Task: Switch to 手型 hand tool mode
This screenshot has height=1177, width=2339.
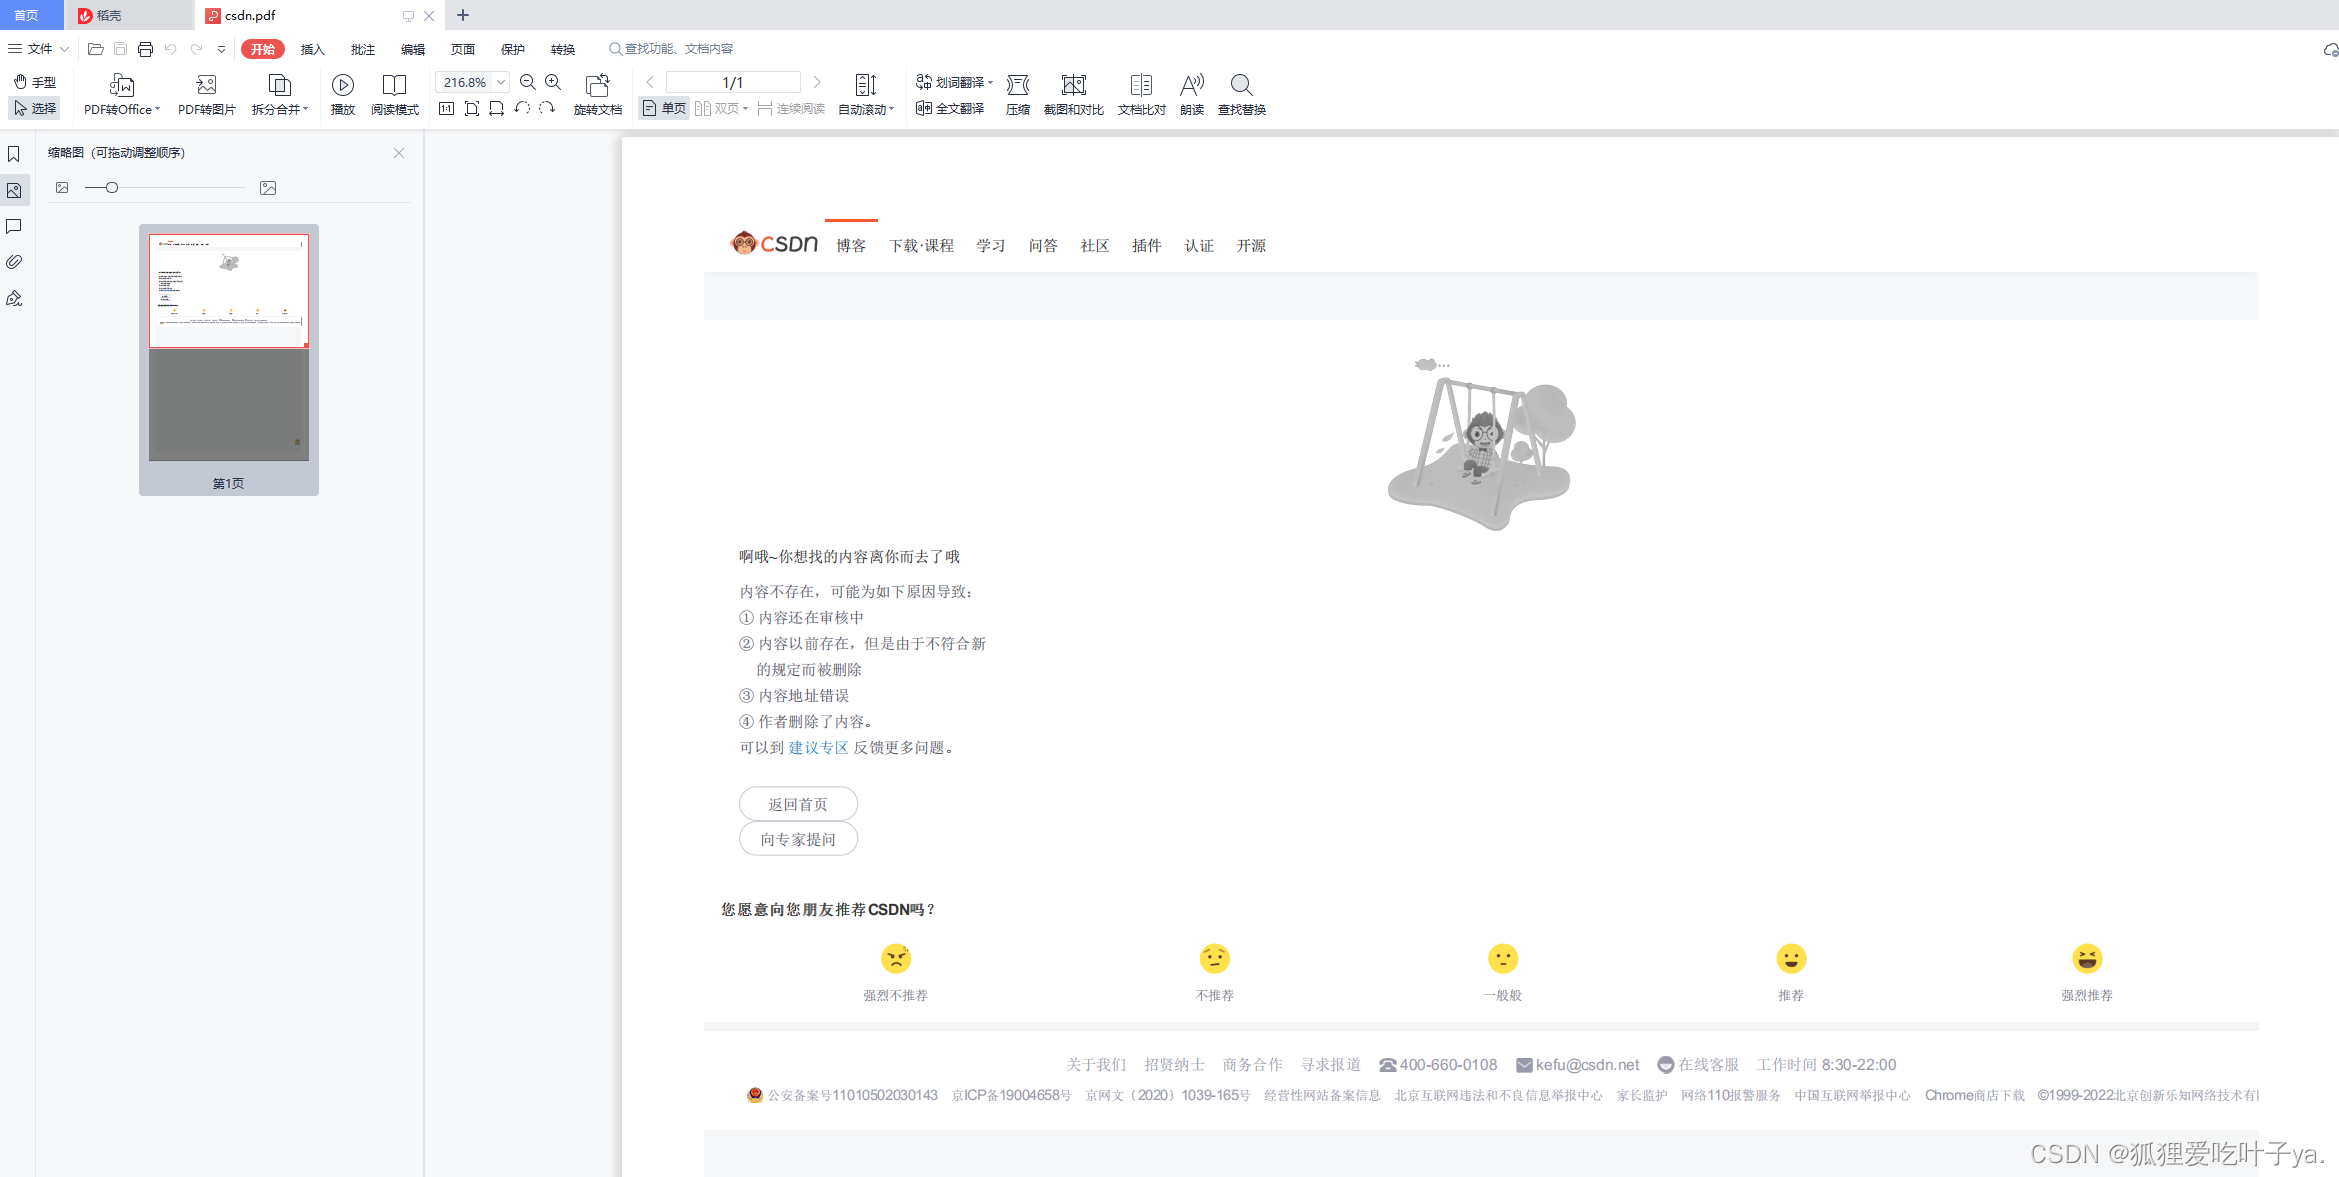Action: click(x=35, y=82)
